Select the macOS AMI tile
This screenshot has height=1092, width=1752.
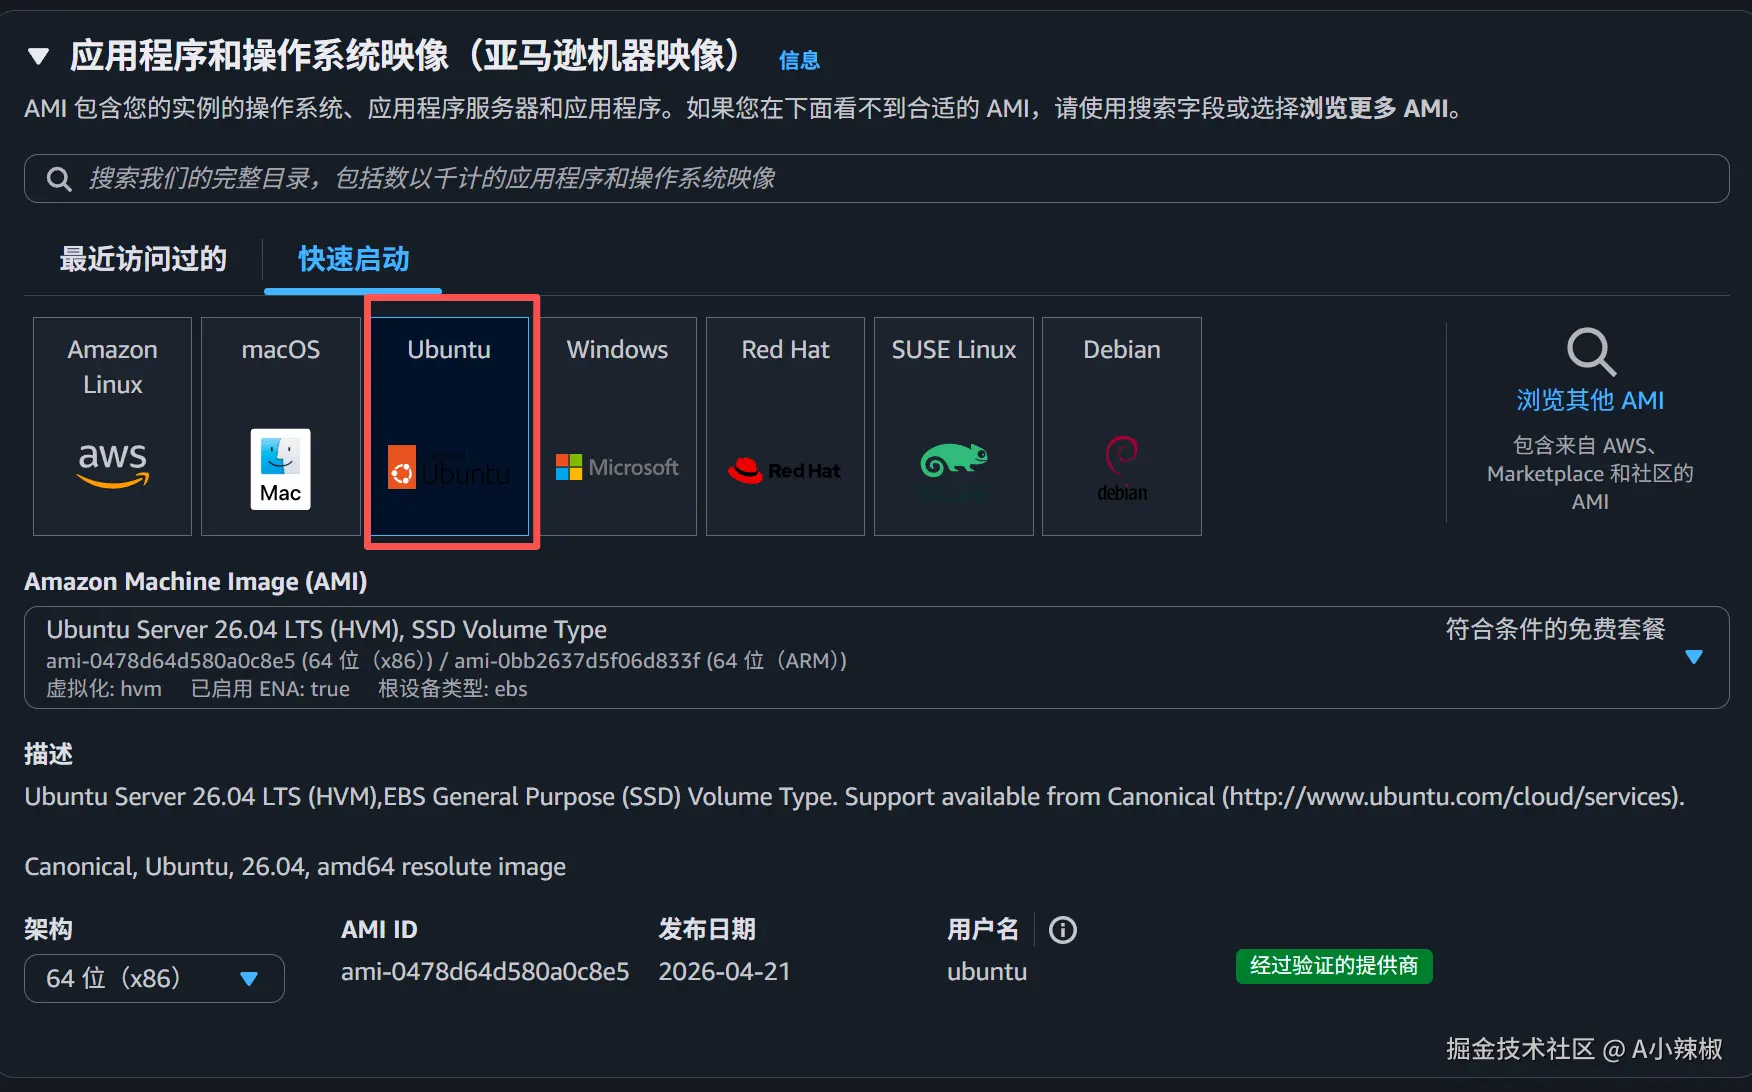point(280,426)
